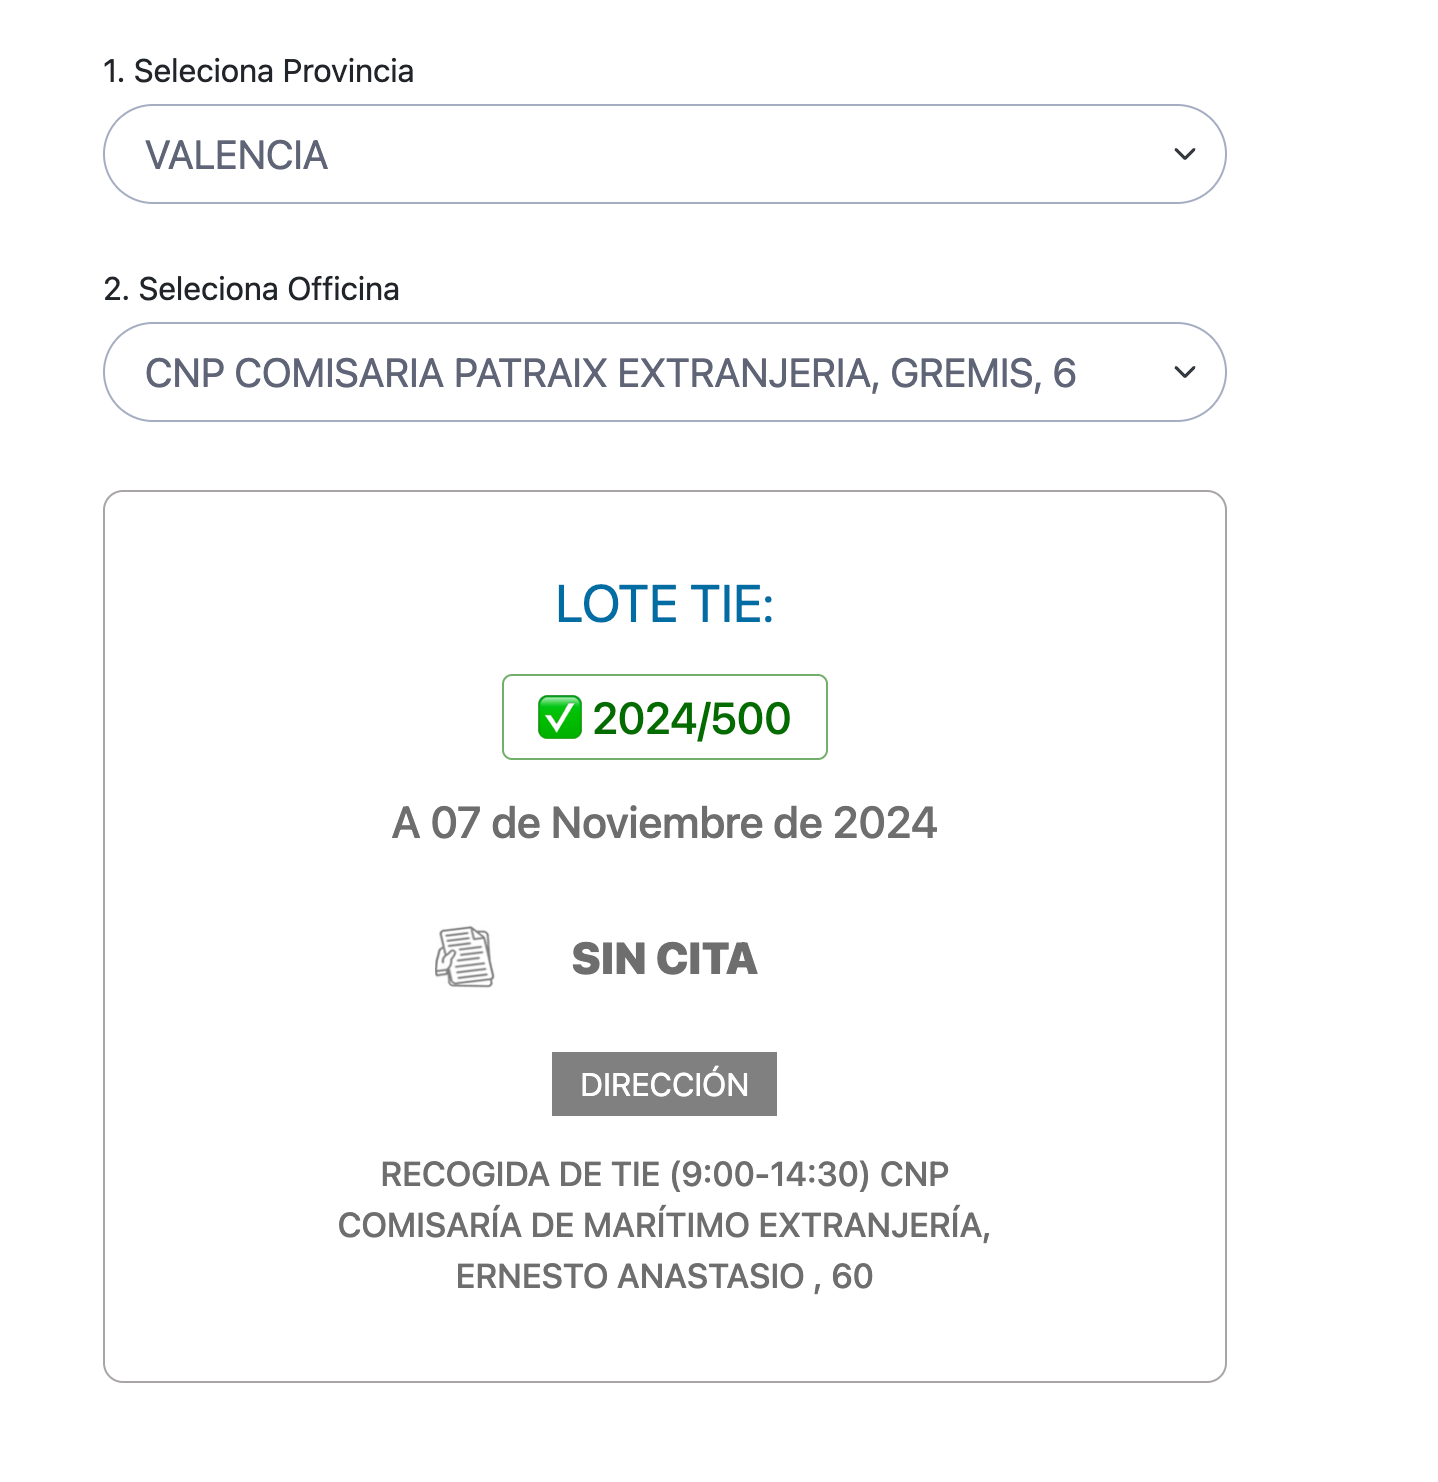Click the documents icon beside SIN CITA
The height and width of the screenshot is (1482, 1438).
point(464,957)
